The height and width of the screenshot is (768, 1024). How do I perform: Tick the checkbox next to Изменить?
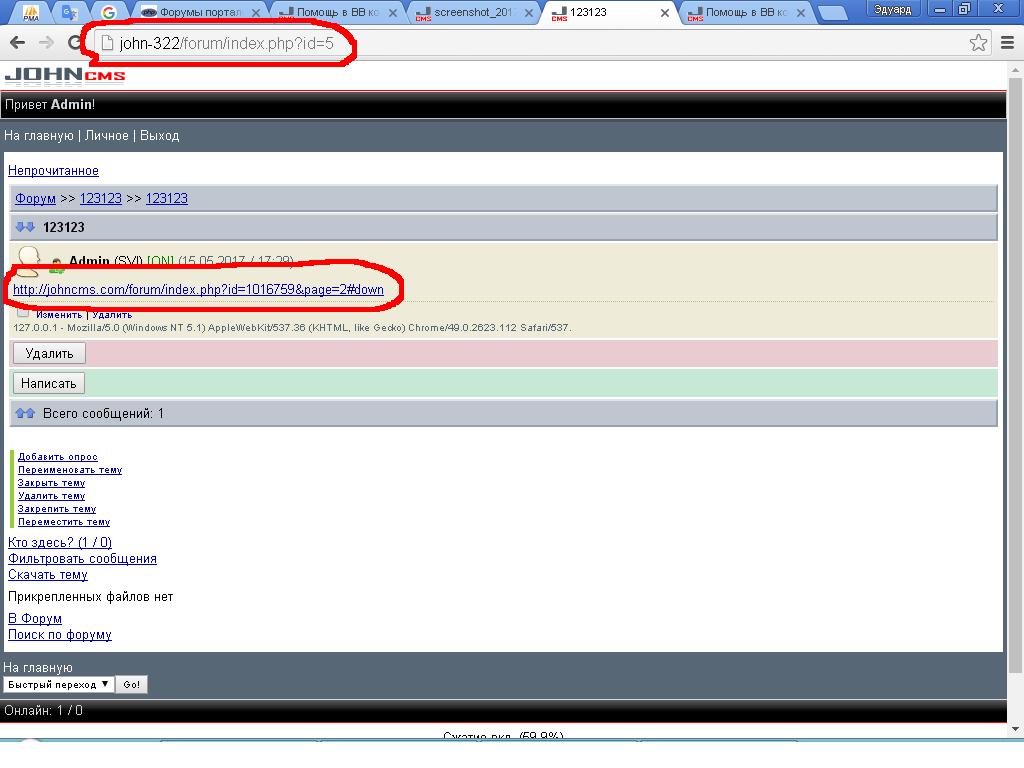(23, 312)
